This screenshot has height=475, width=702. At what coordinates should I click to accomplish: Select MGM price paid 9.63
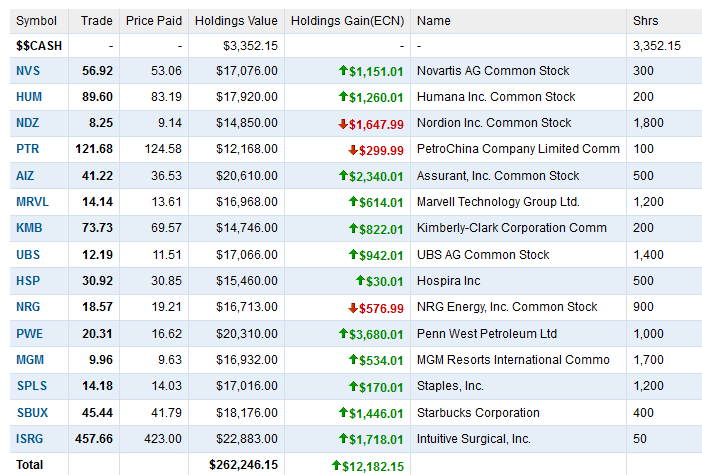(170, 359)
